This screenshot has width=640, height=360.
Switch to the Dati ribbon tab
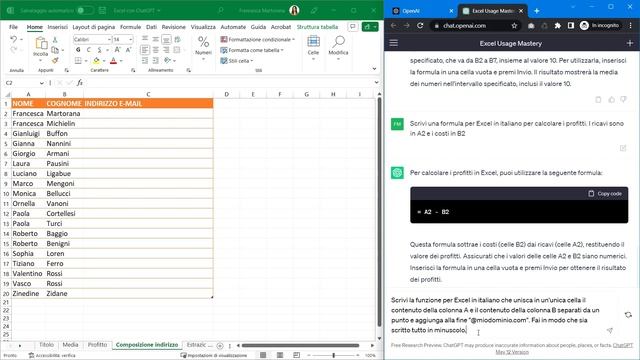151,27
